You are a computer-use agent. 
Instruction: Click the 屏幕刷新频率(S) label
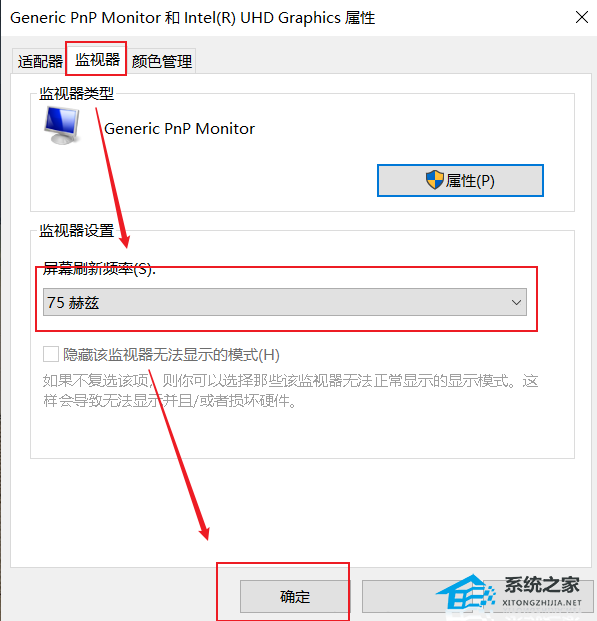click(99, 269)
